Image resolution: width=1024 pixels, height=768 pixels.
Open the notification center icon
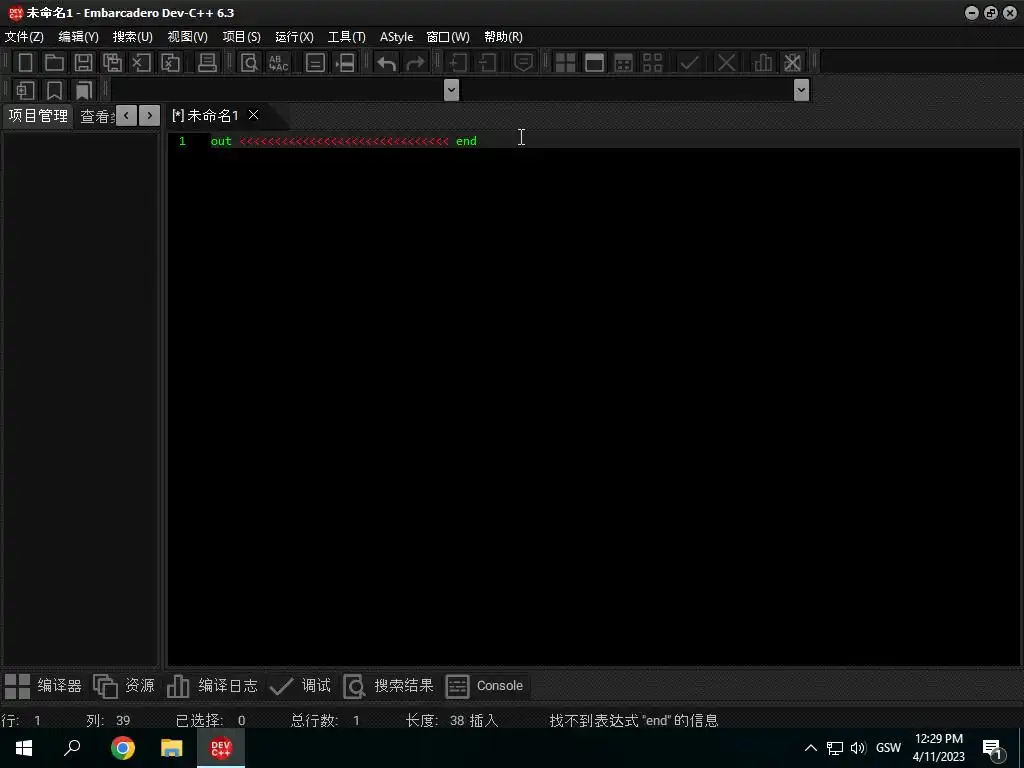992,749
